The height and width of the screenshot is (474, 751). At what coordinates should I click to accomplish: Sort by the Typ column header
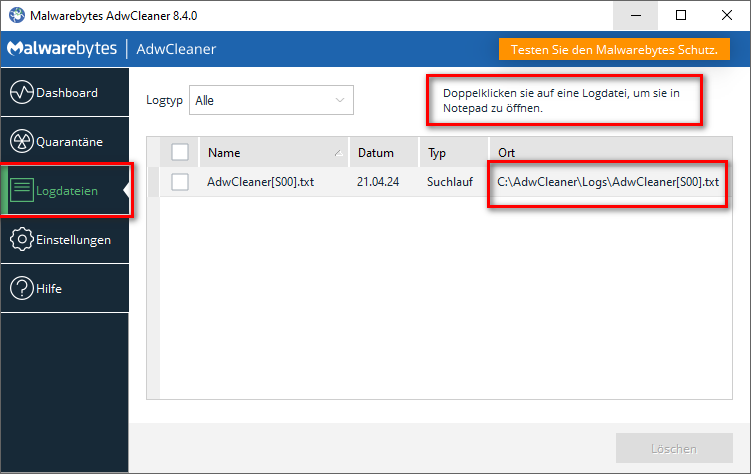[454, 152]
